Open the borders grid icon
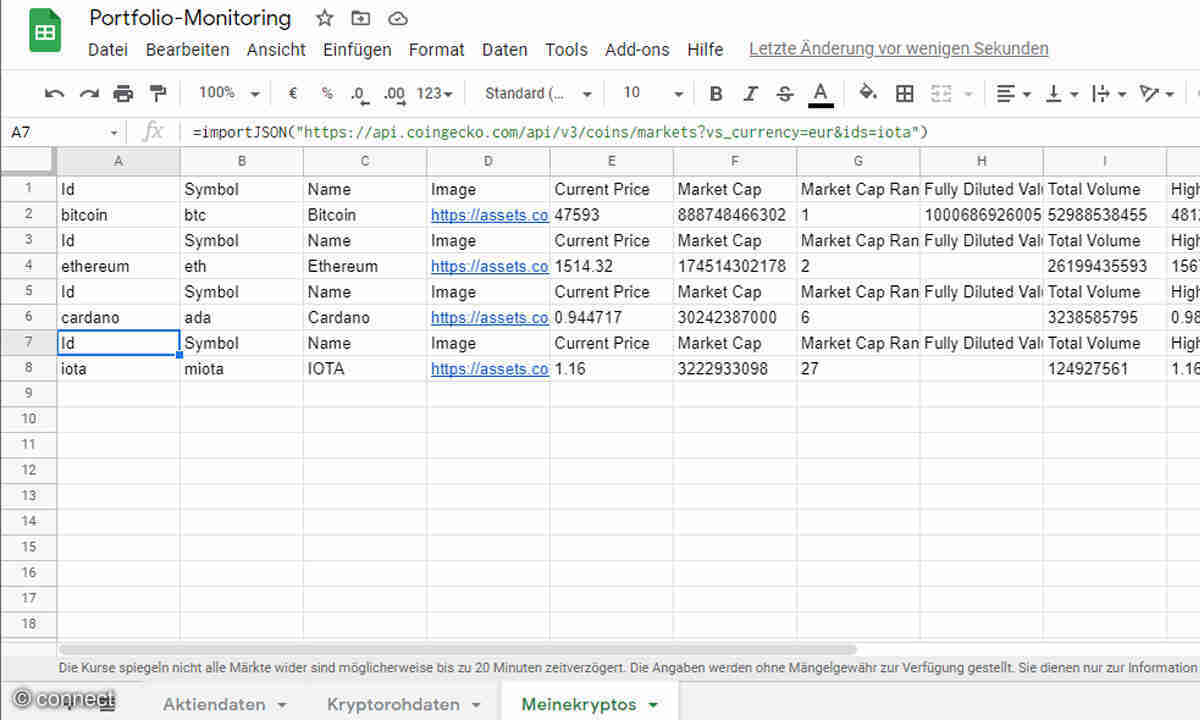1200x720 pixels. click(904, 94)
